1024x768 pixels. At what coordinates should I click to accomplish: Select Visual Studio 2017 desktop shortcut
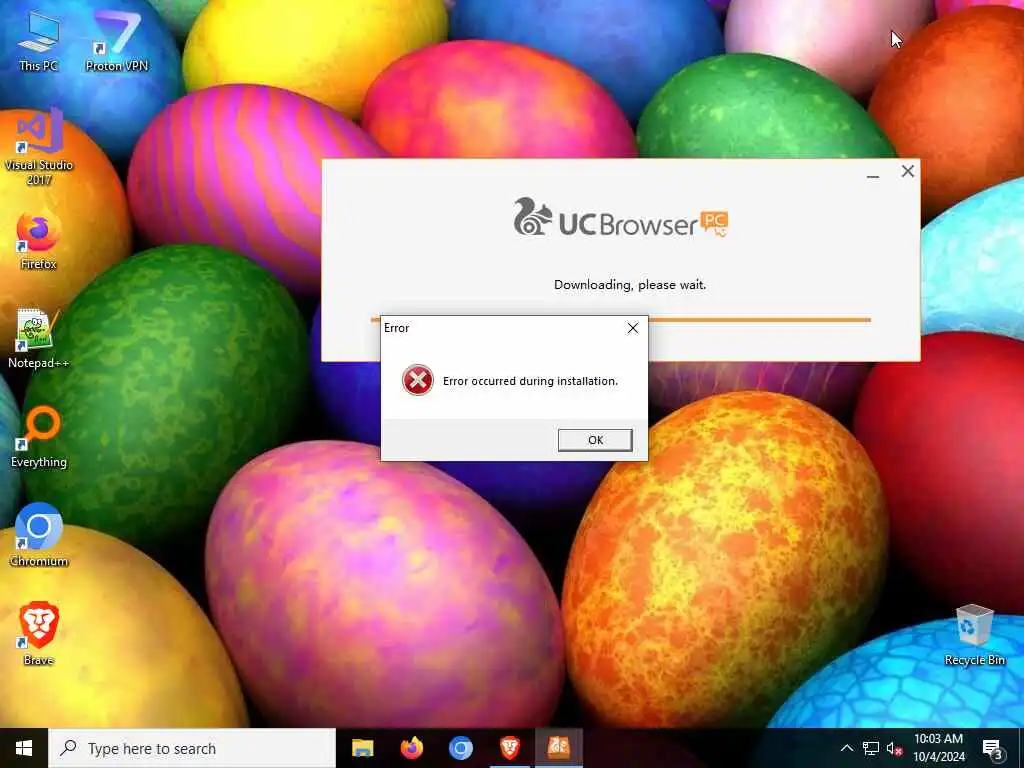pos(39,147)
